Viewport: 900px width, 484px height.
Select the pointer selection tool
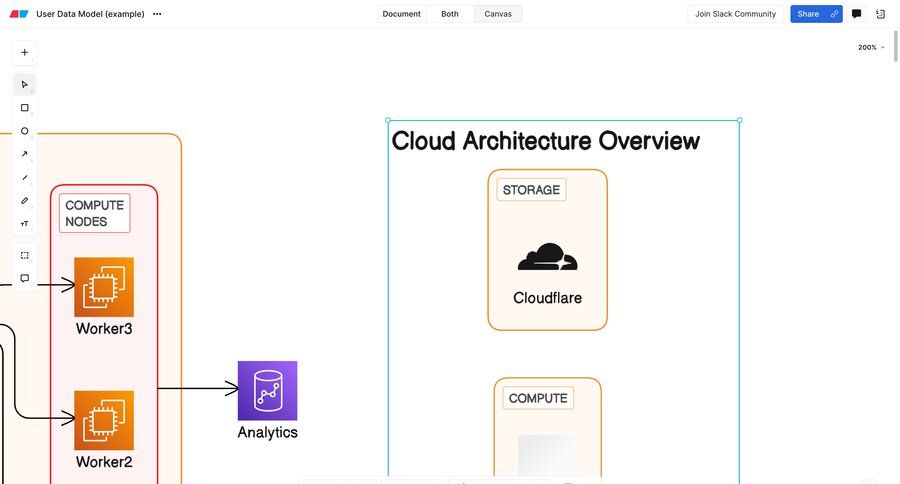(25, 85)
